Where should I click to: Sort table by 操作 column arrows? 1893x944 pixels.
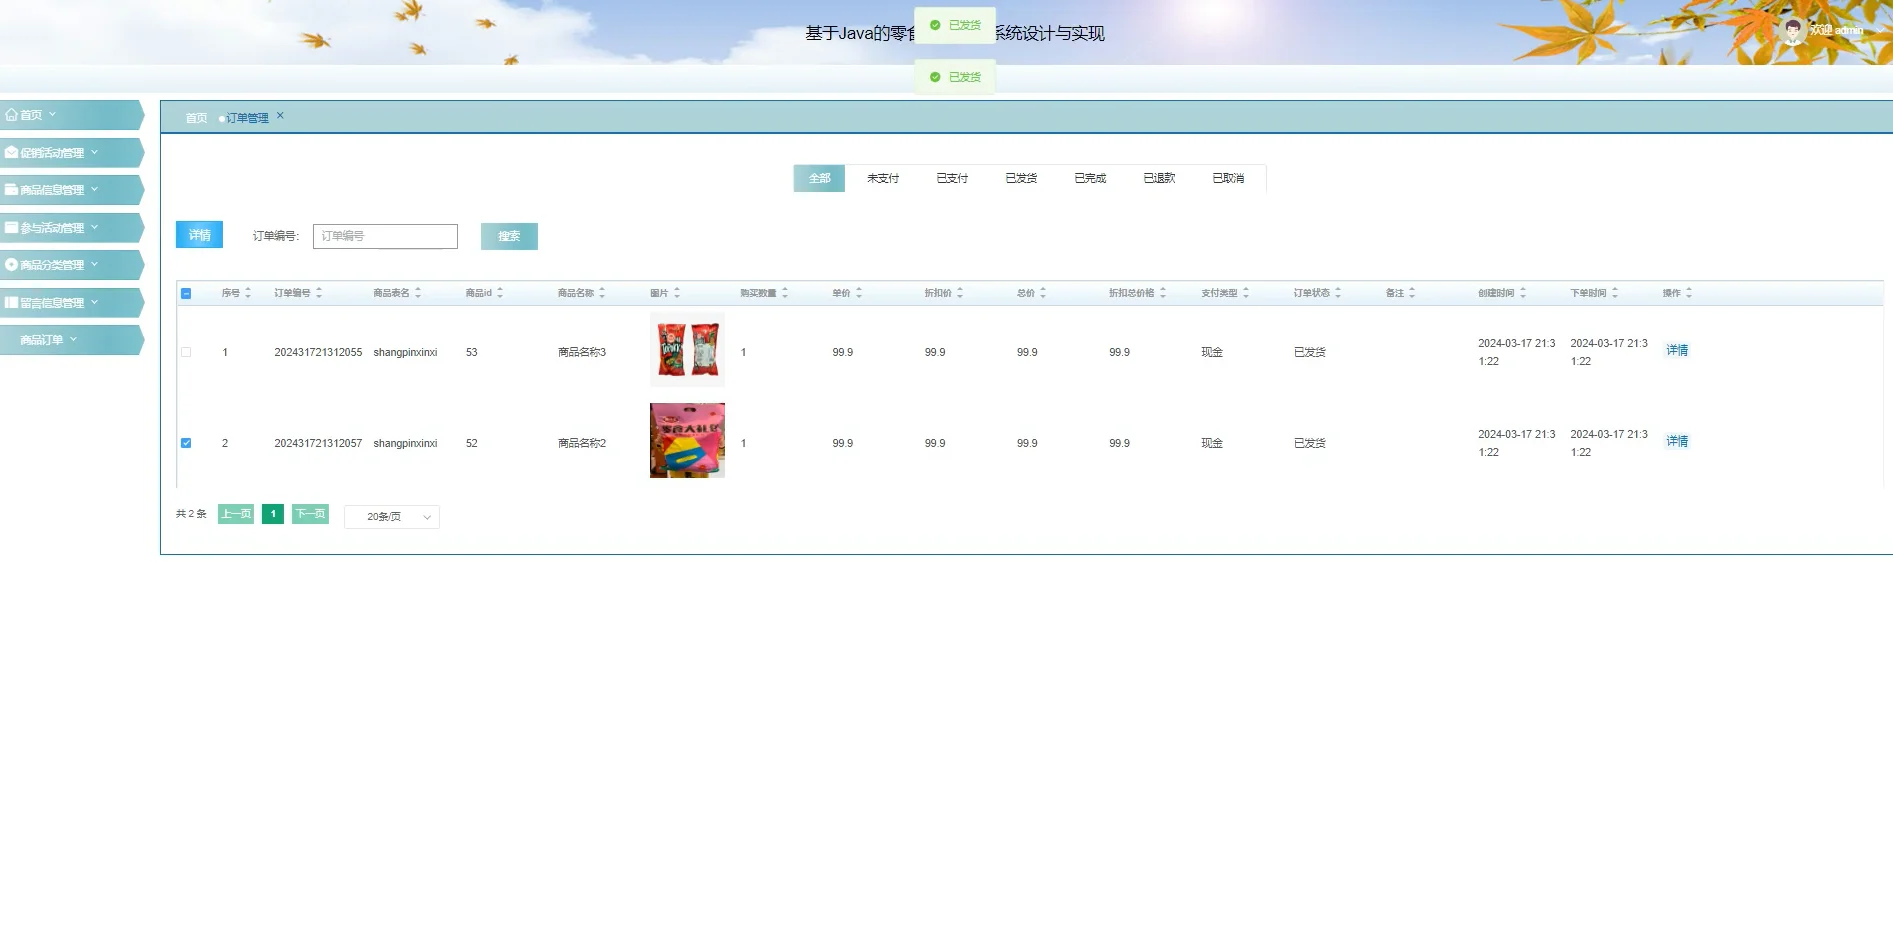(x=1689, y=293)
